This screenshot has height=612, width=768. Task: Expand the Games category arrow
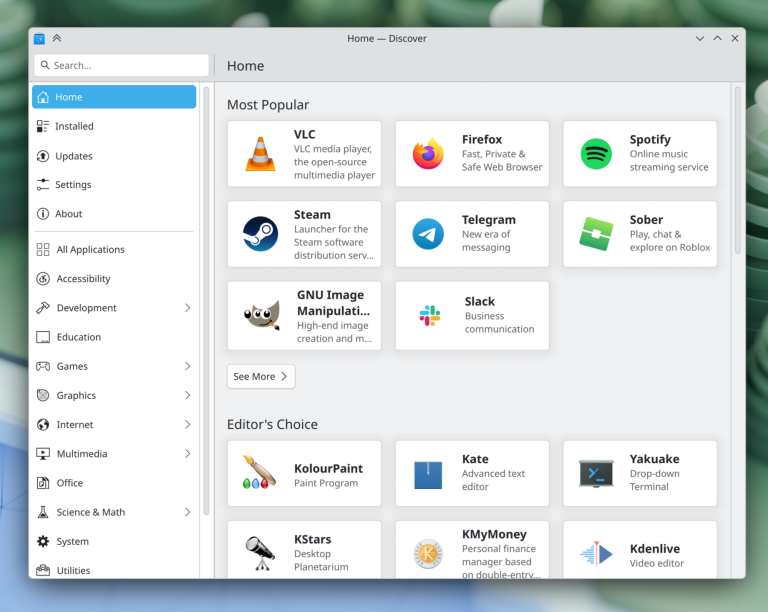[188, 366]
